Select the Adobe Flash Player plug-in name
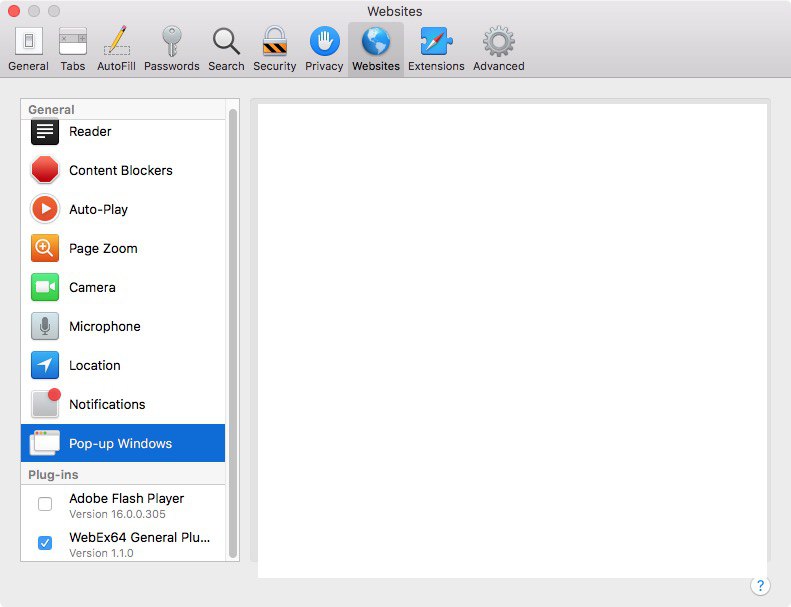 (x=127, y=499)
